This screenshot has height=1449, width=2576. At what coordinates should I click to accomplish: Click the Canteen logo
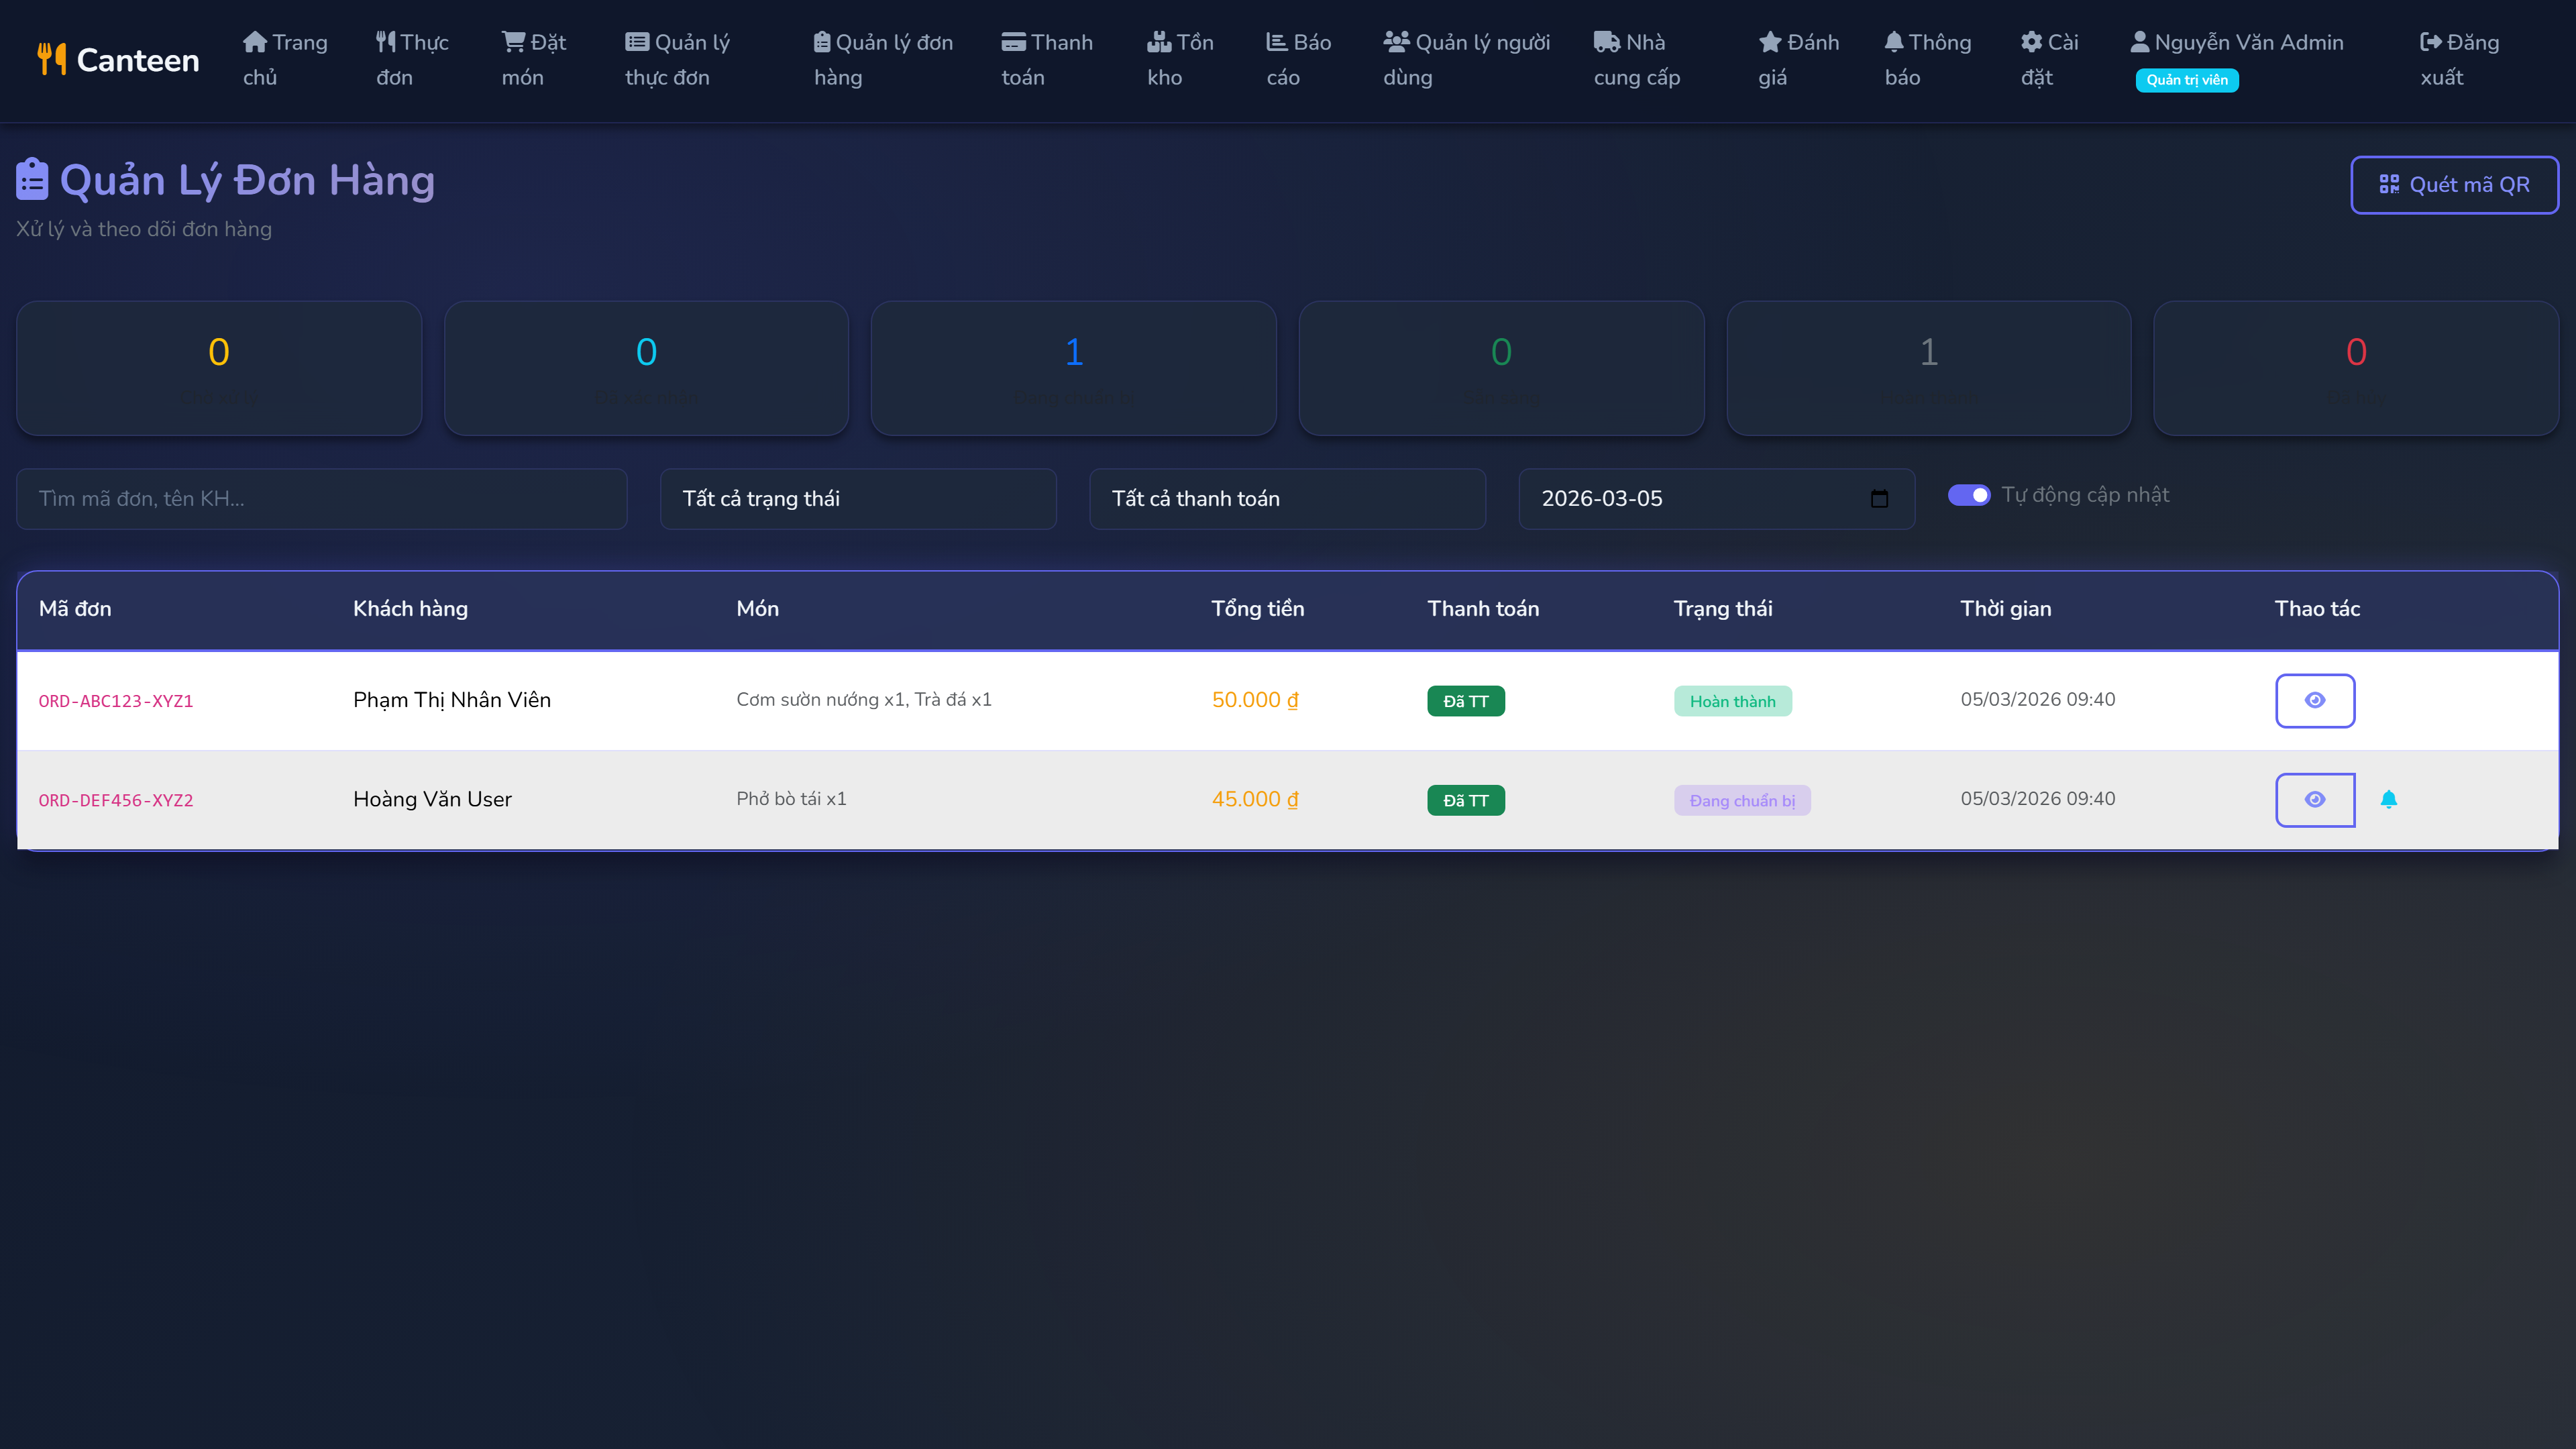(118, 60)
